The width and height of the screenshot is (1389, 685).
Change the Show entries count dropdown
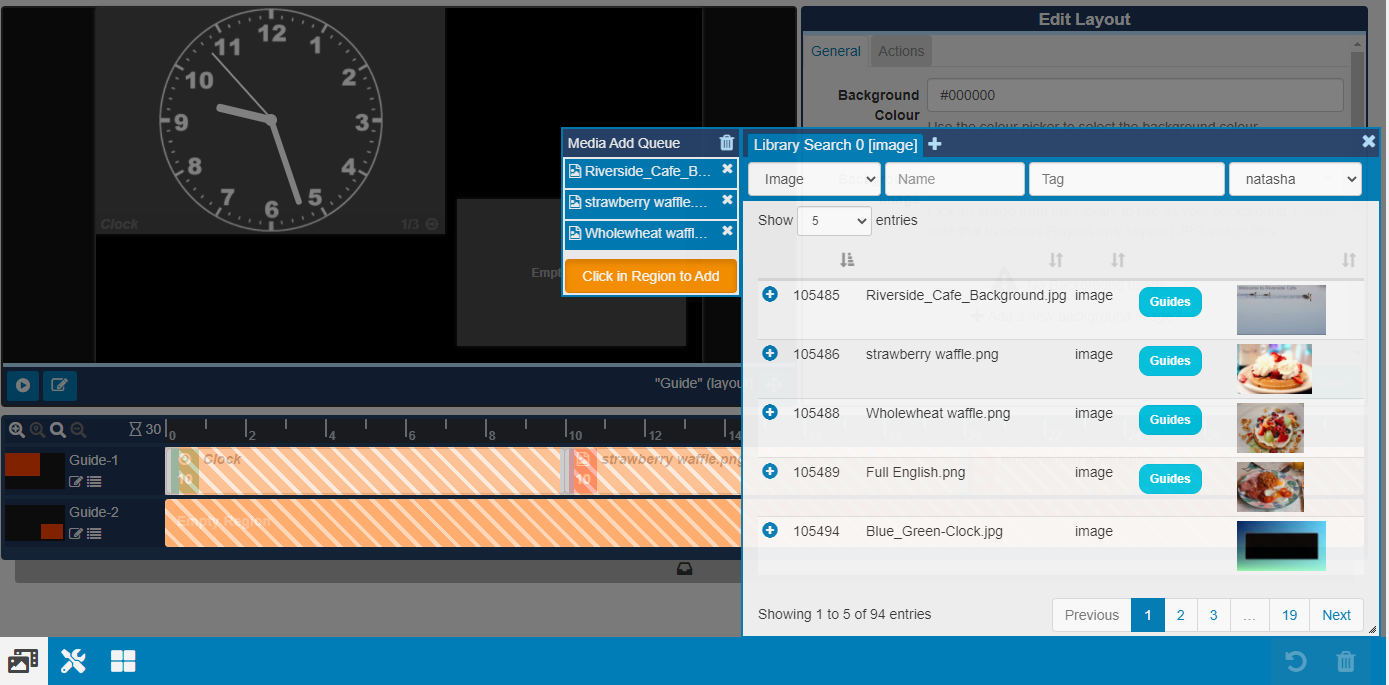pyautogui.click(x=834, y=221)
